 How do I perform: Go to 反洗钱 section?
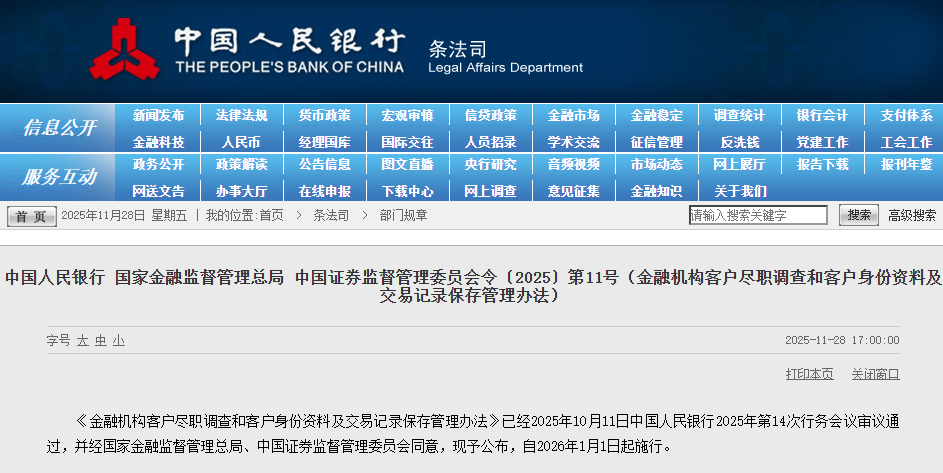point(740,143)
